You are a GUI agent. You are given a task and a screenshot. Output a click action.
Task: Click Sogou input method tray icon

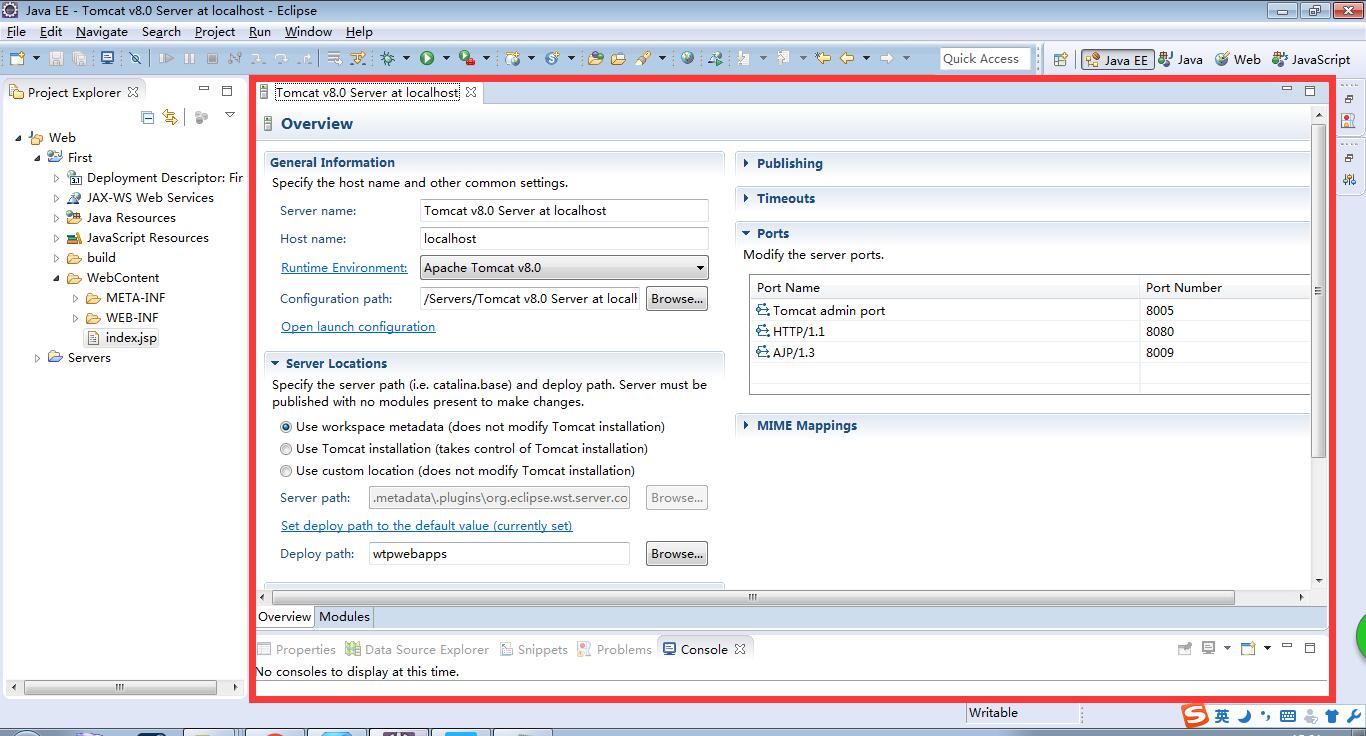point(1195,716)
